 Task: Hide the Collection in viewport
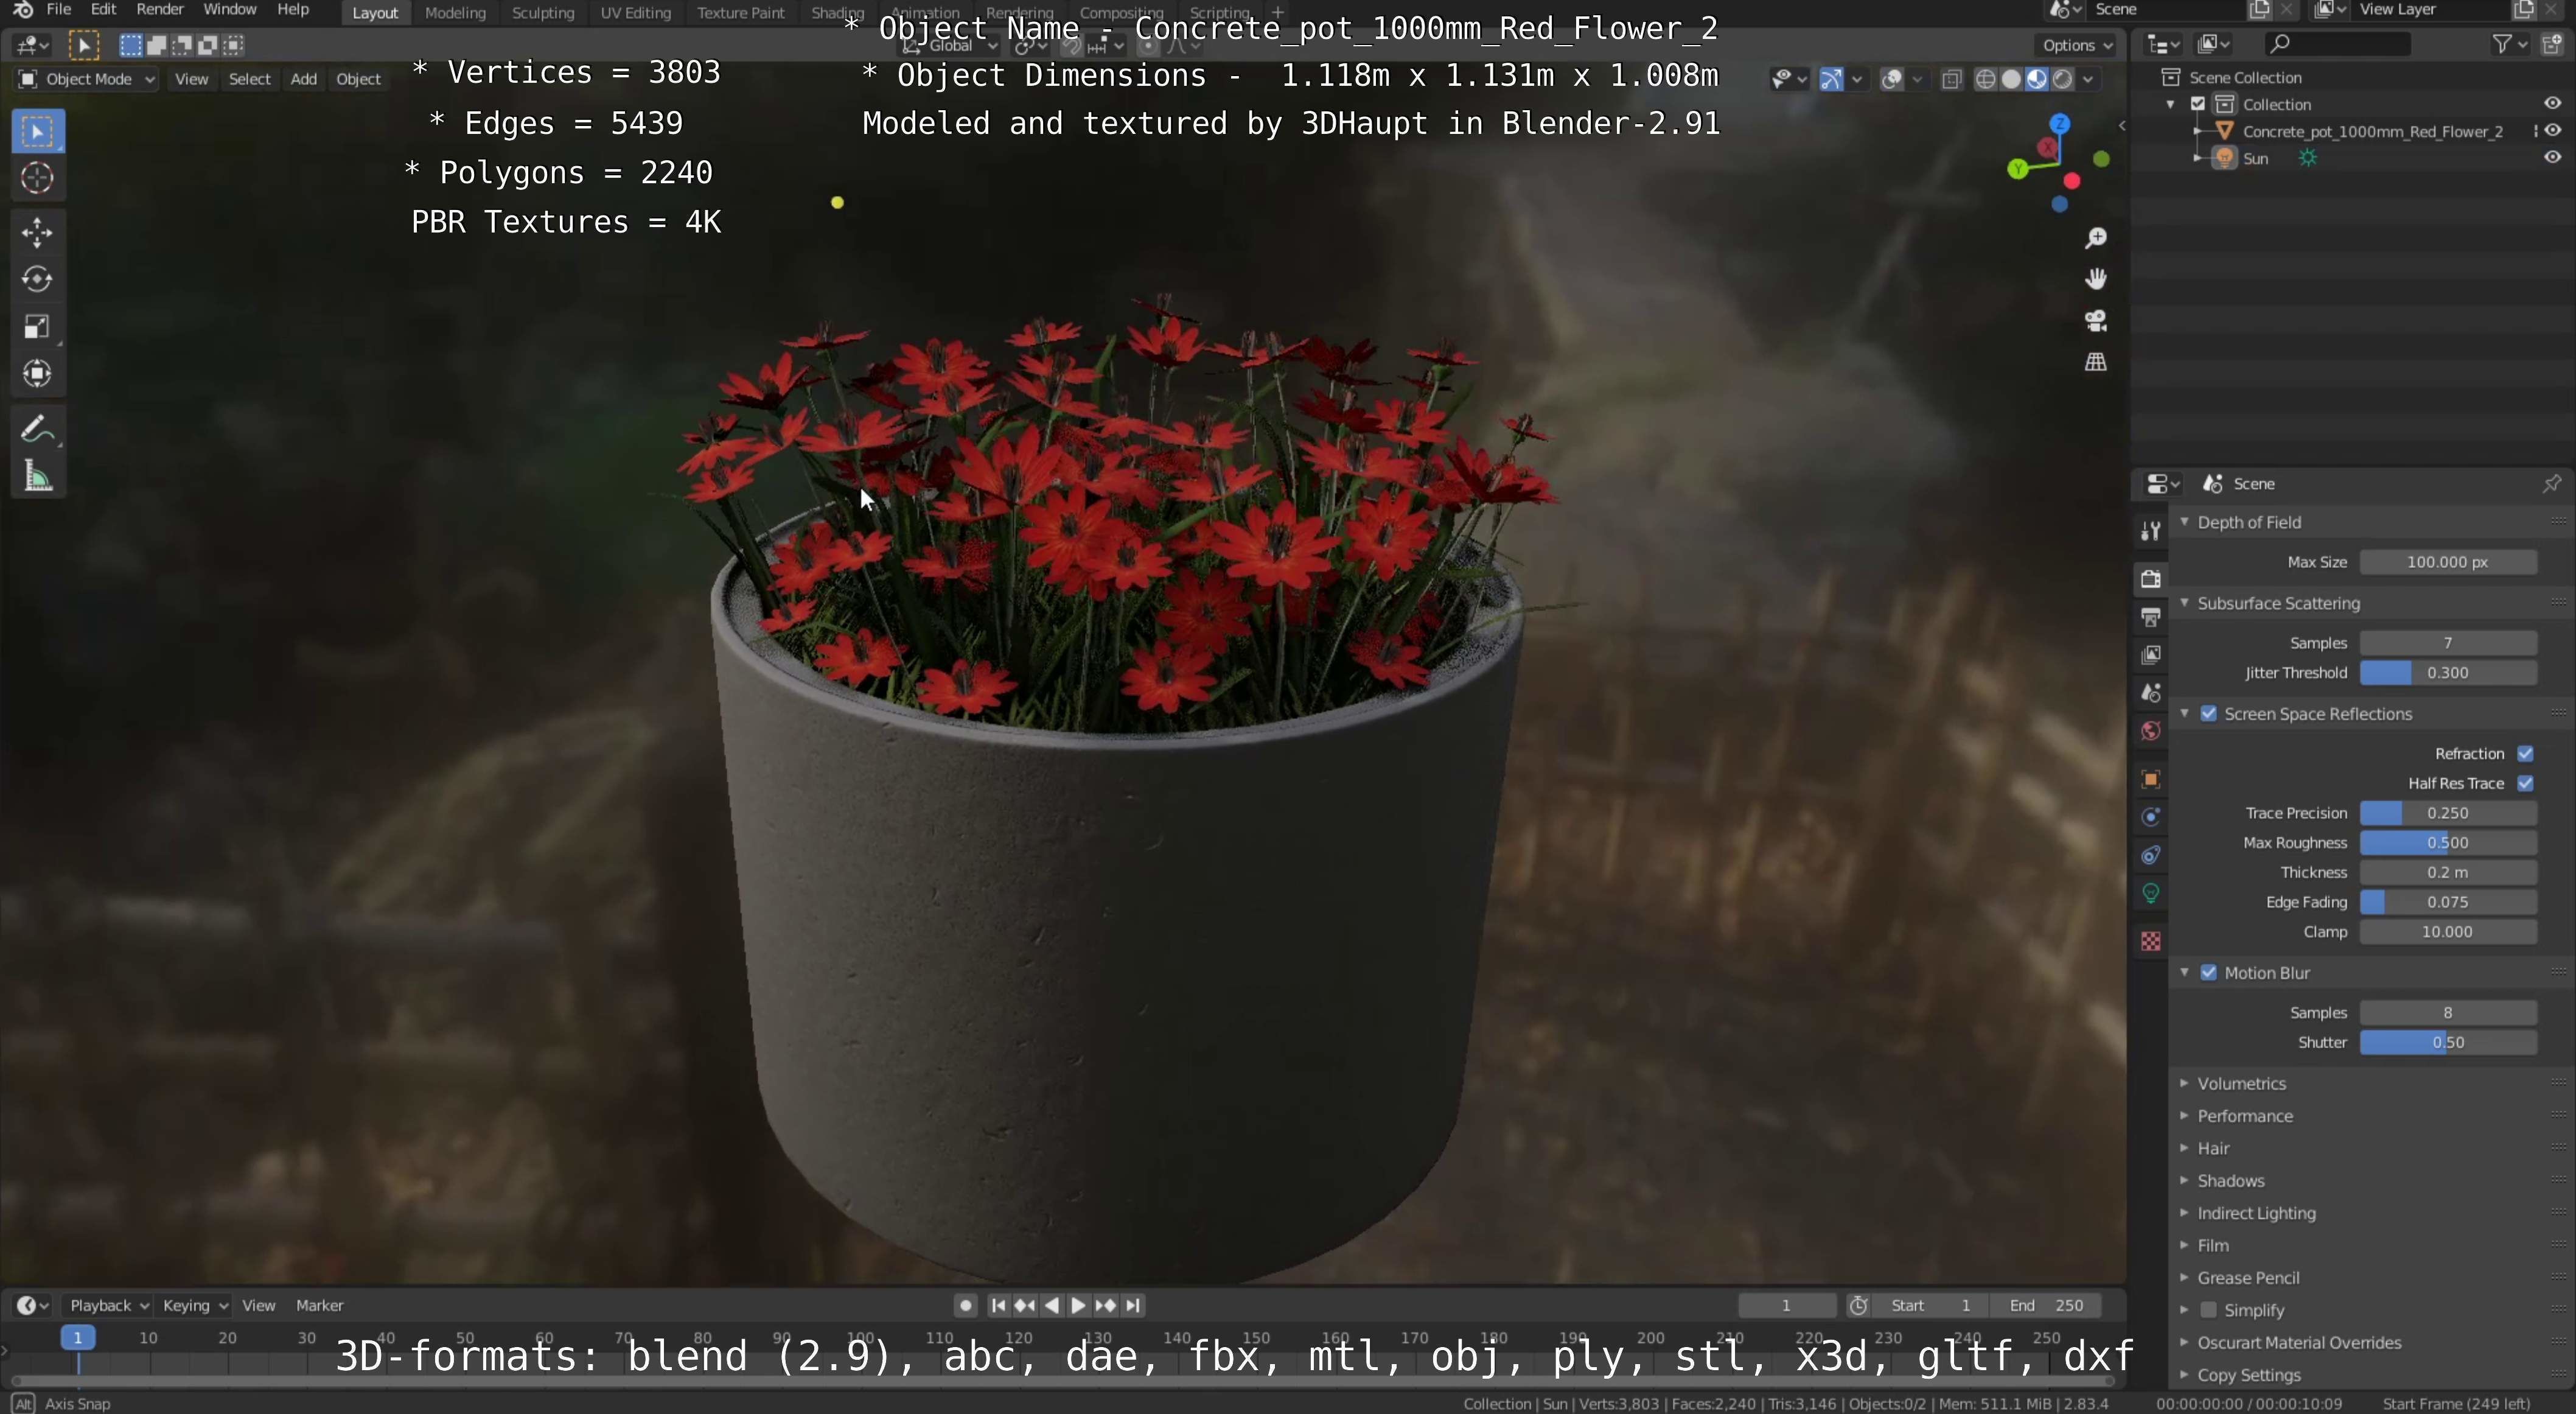click(2552, 104)
